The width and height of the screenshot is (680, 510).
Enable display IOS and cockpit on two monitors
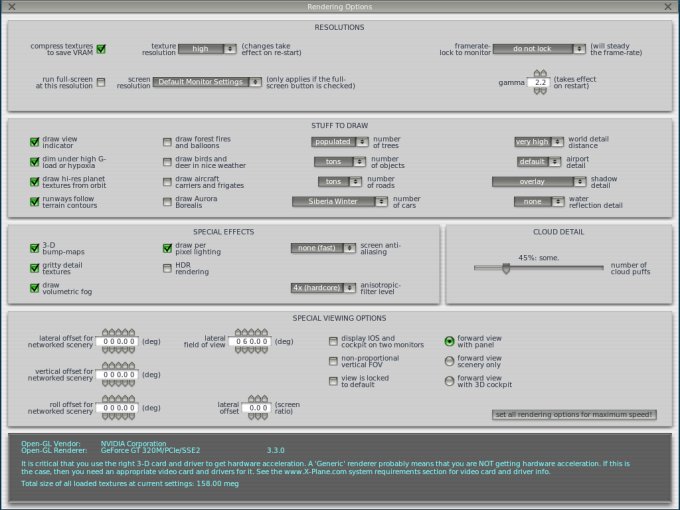333,341
